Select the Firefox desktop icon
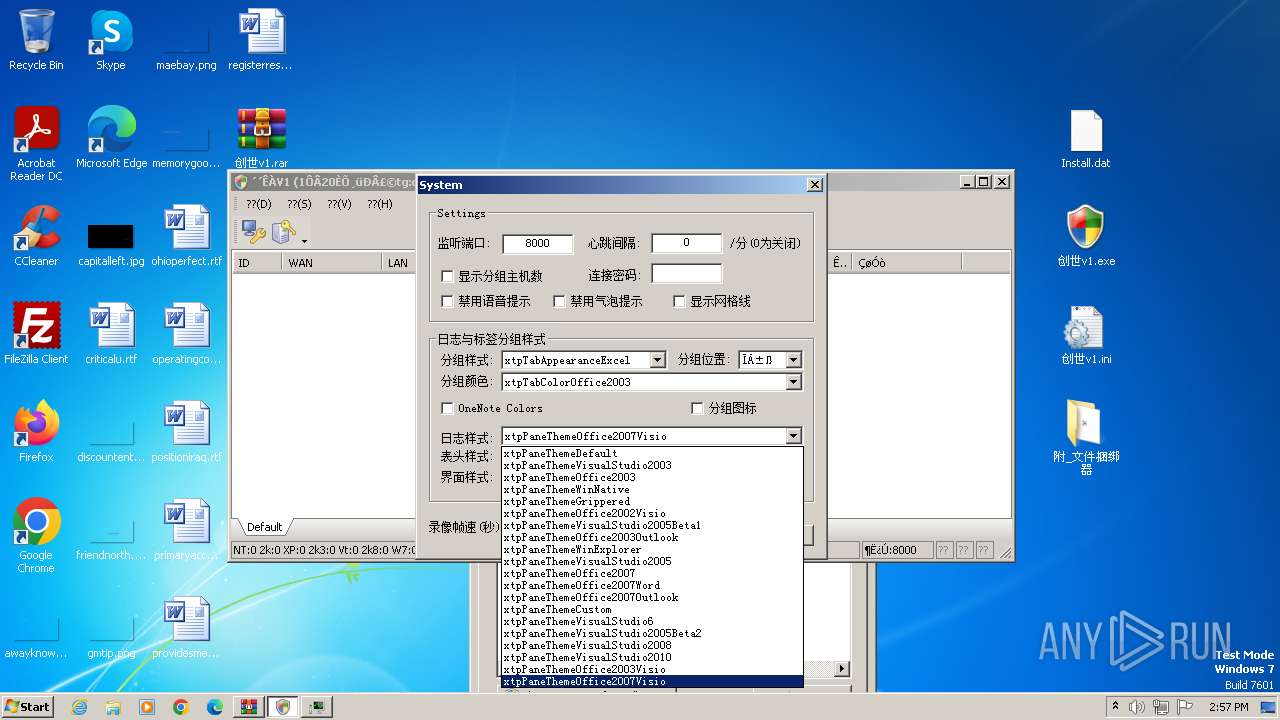 (x=36, y=432)
